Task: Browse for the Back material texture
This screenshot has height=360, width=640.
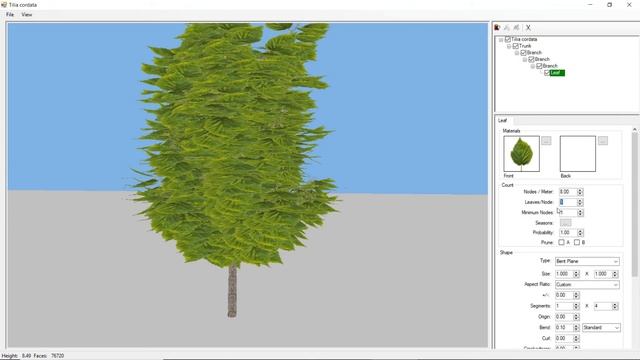Action: (603, 141)
